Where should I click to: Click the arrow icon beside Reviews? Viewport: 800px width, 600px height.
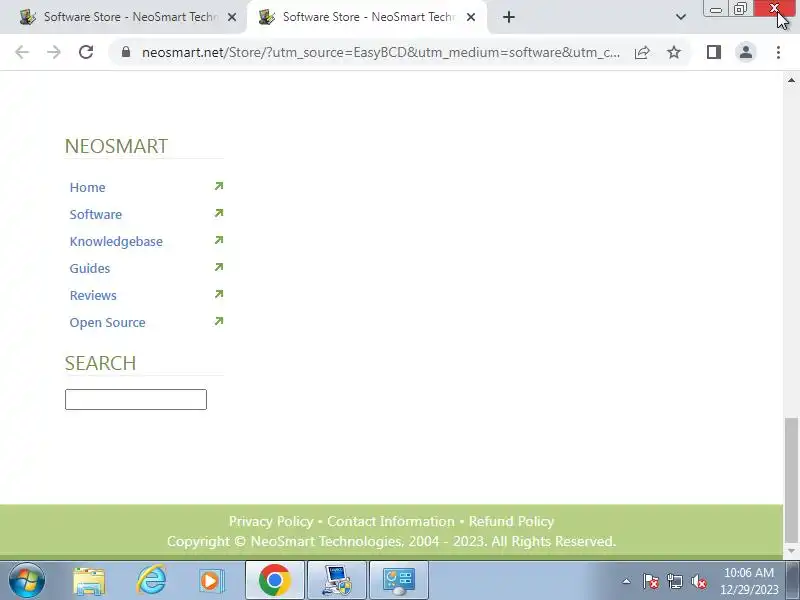(219, 294)
